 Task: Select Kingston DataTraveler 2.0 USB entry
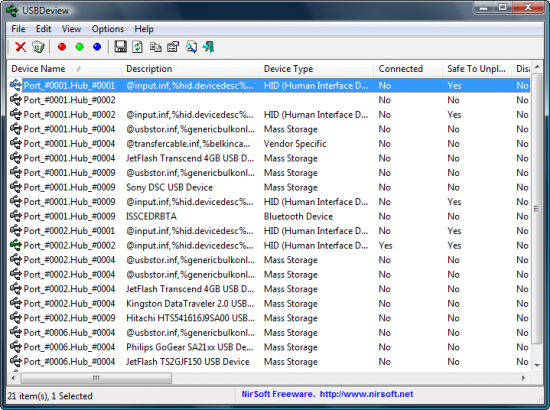pos(190,303)
